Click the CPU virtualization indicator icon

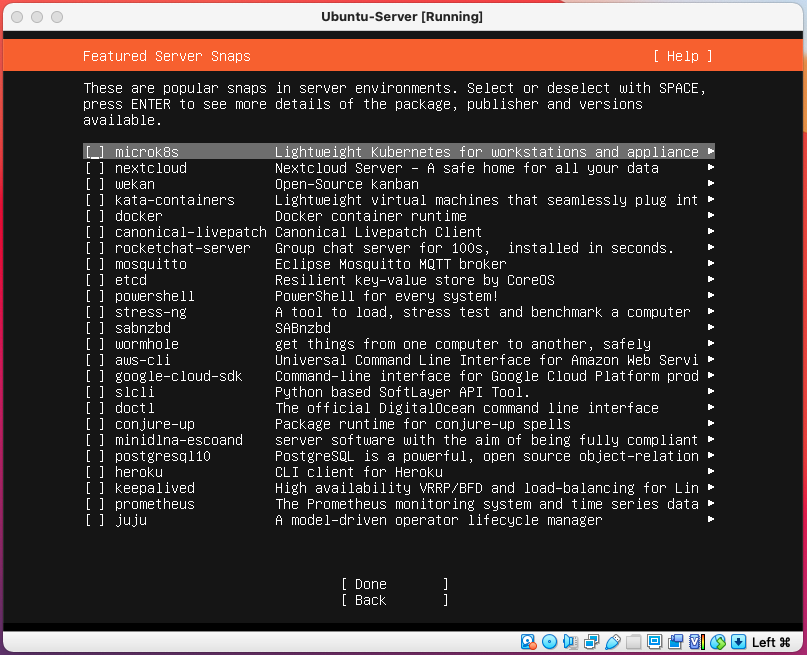click(696, 642)
